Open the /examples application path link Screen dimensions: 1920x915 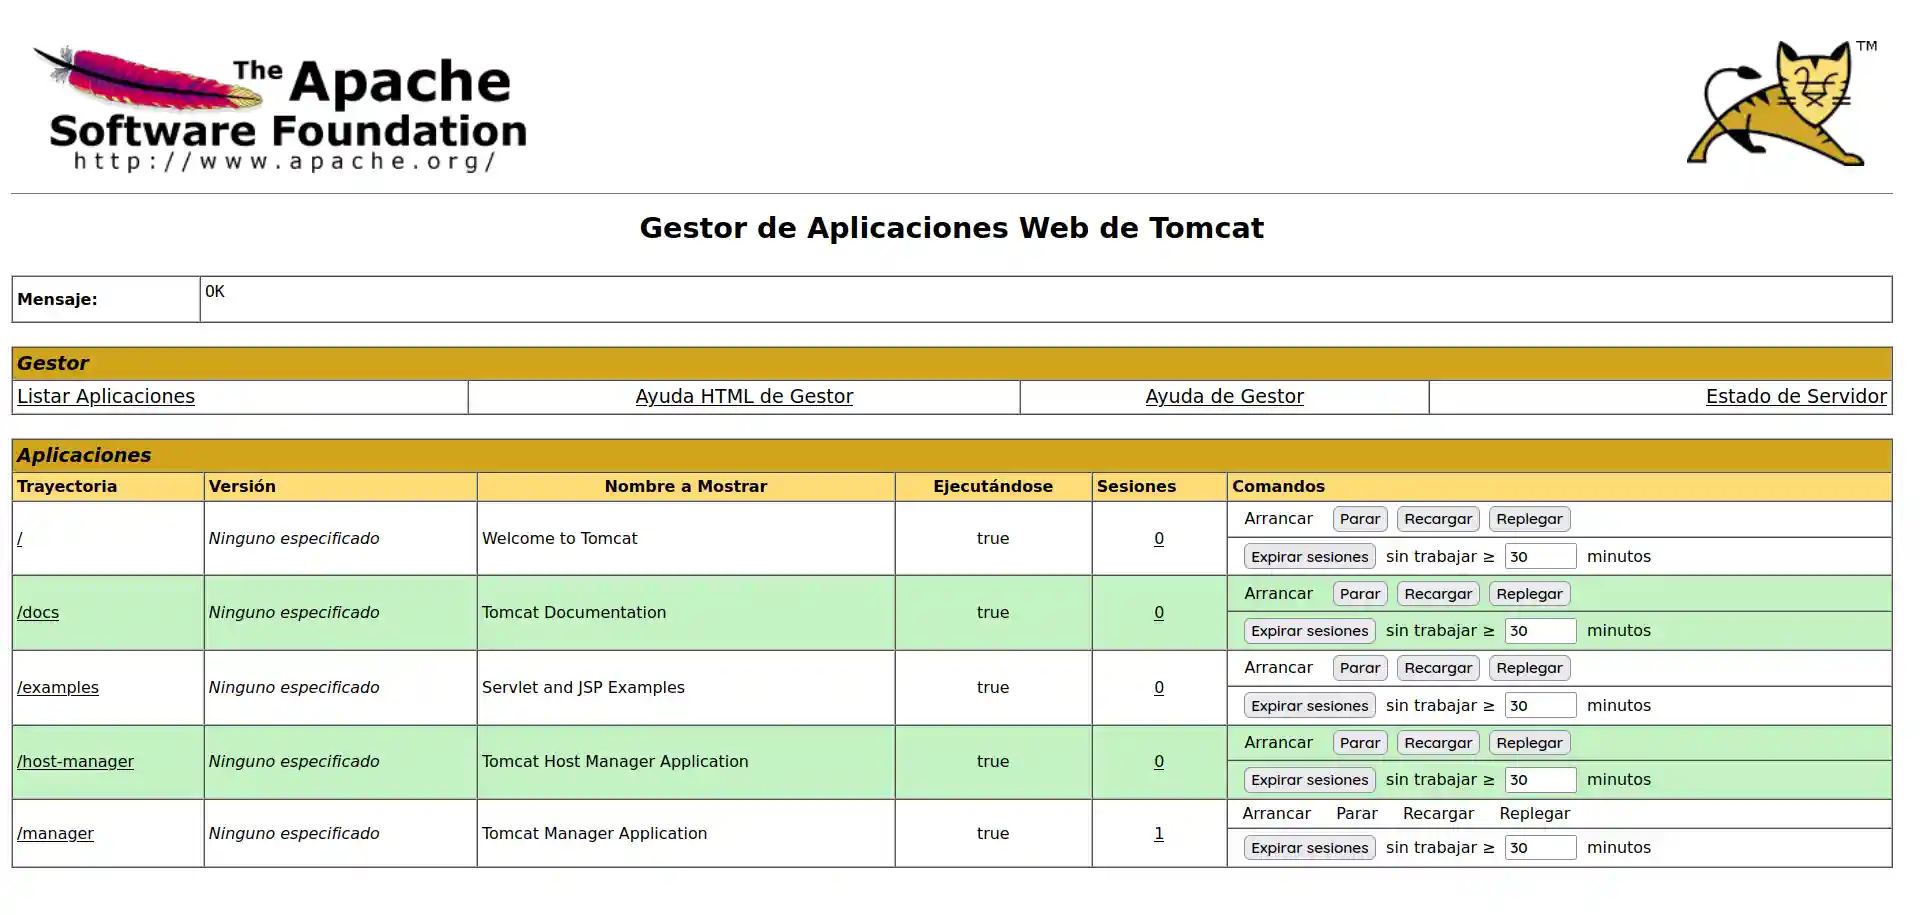point(58,688)
